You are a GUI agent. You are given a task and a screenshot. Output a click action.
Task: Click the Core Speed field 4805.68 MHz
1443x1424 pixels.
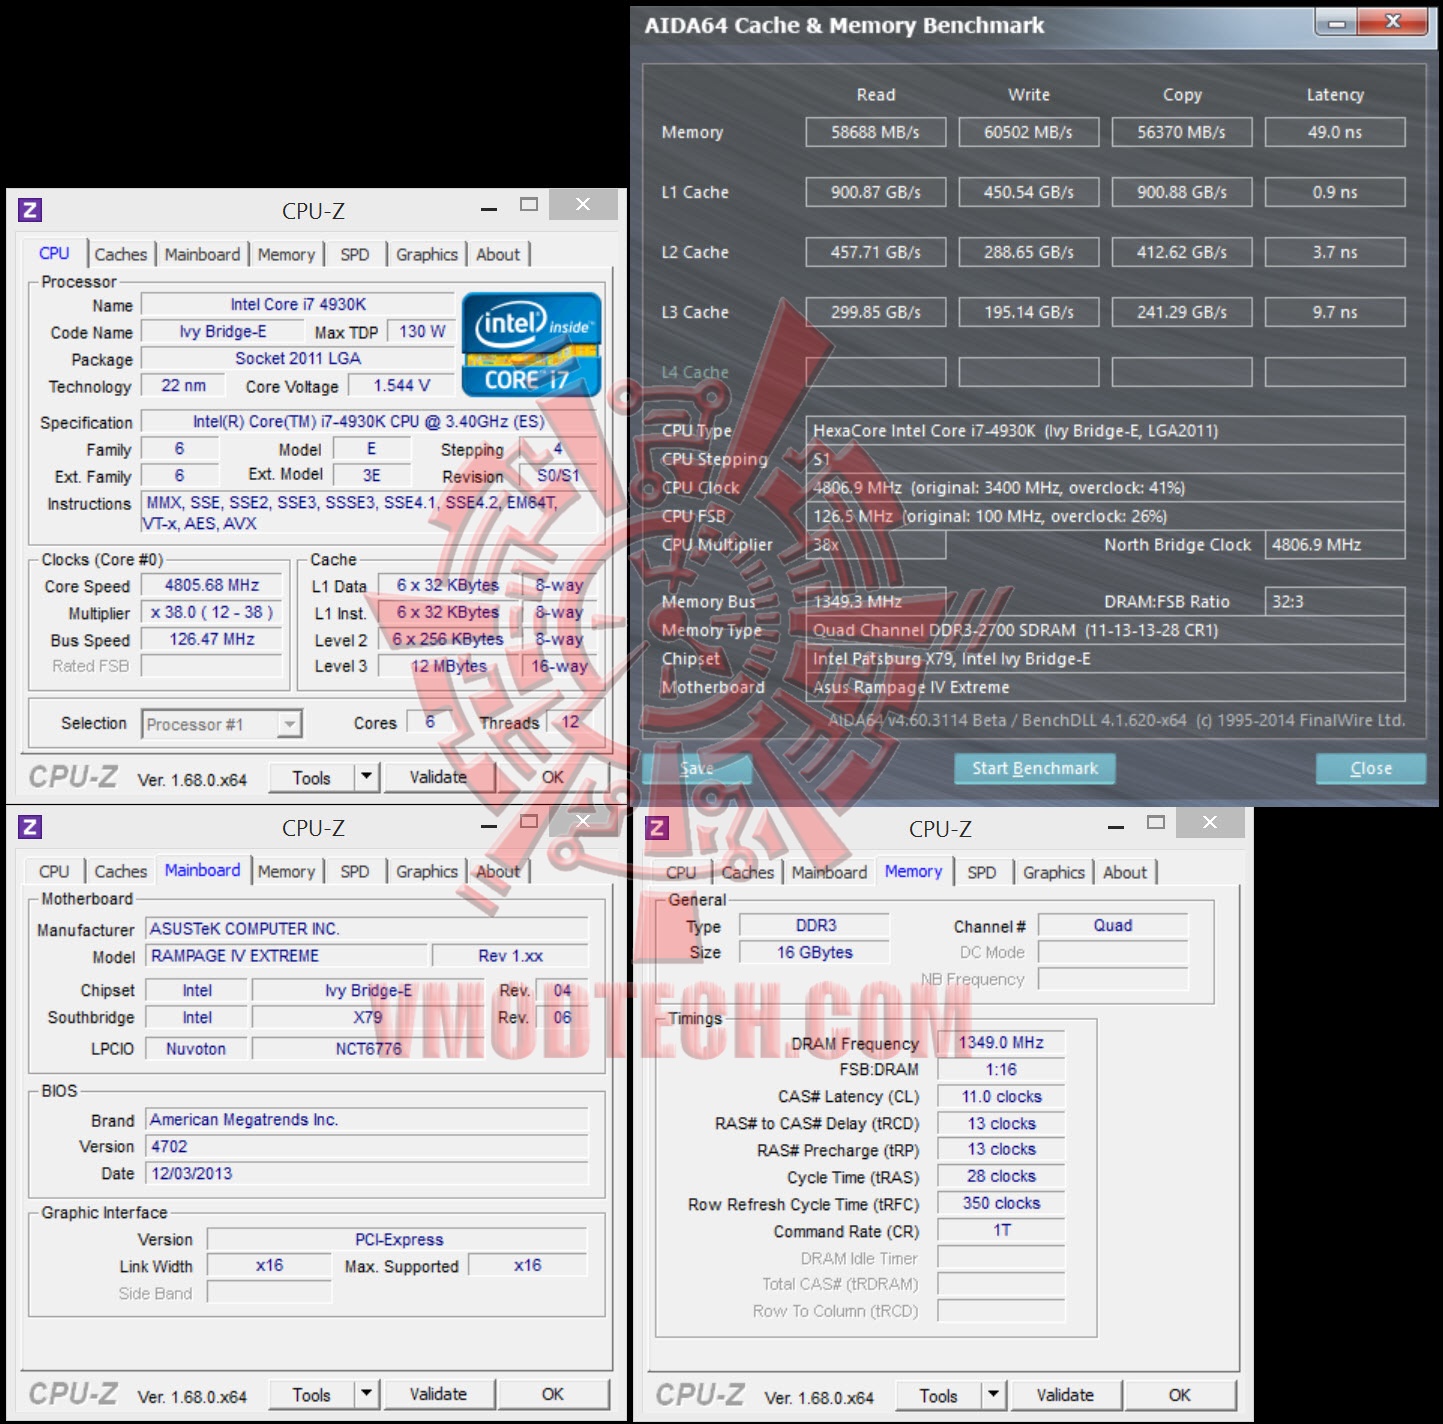(212, 585)
